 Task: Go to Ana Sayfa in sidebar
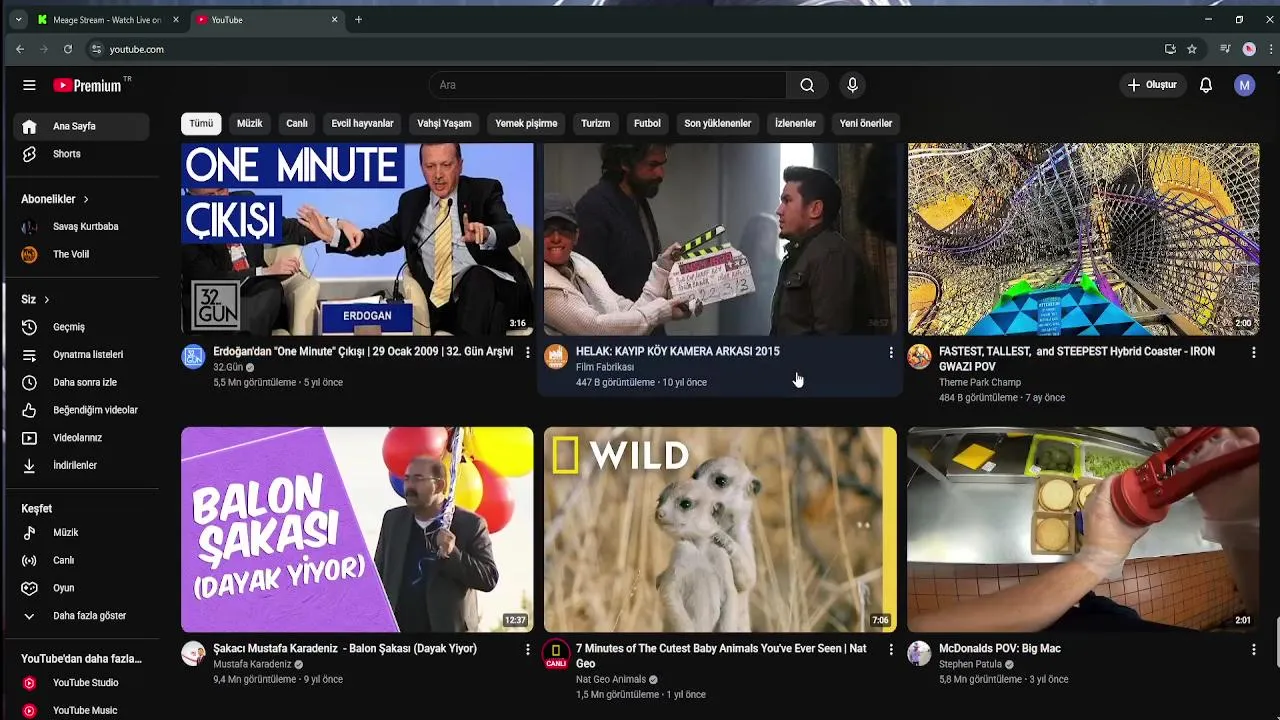81,126
